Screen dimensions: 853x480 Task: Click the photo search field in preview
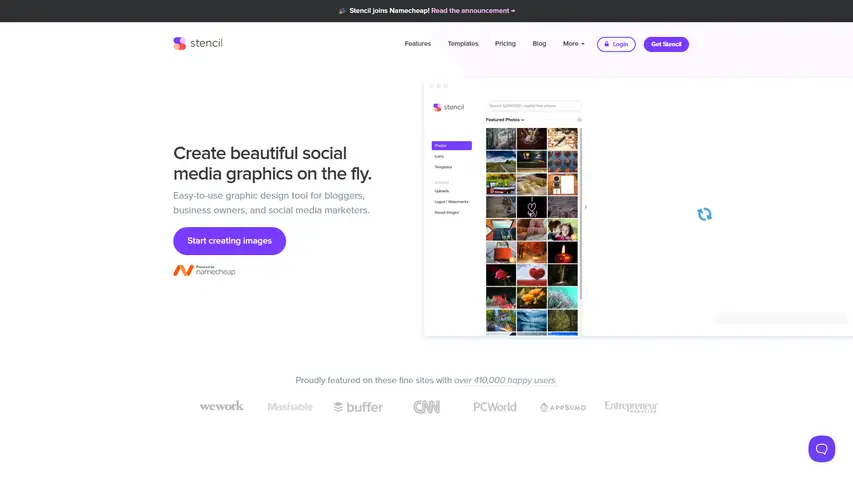click(534, 106)
